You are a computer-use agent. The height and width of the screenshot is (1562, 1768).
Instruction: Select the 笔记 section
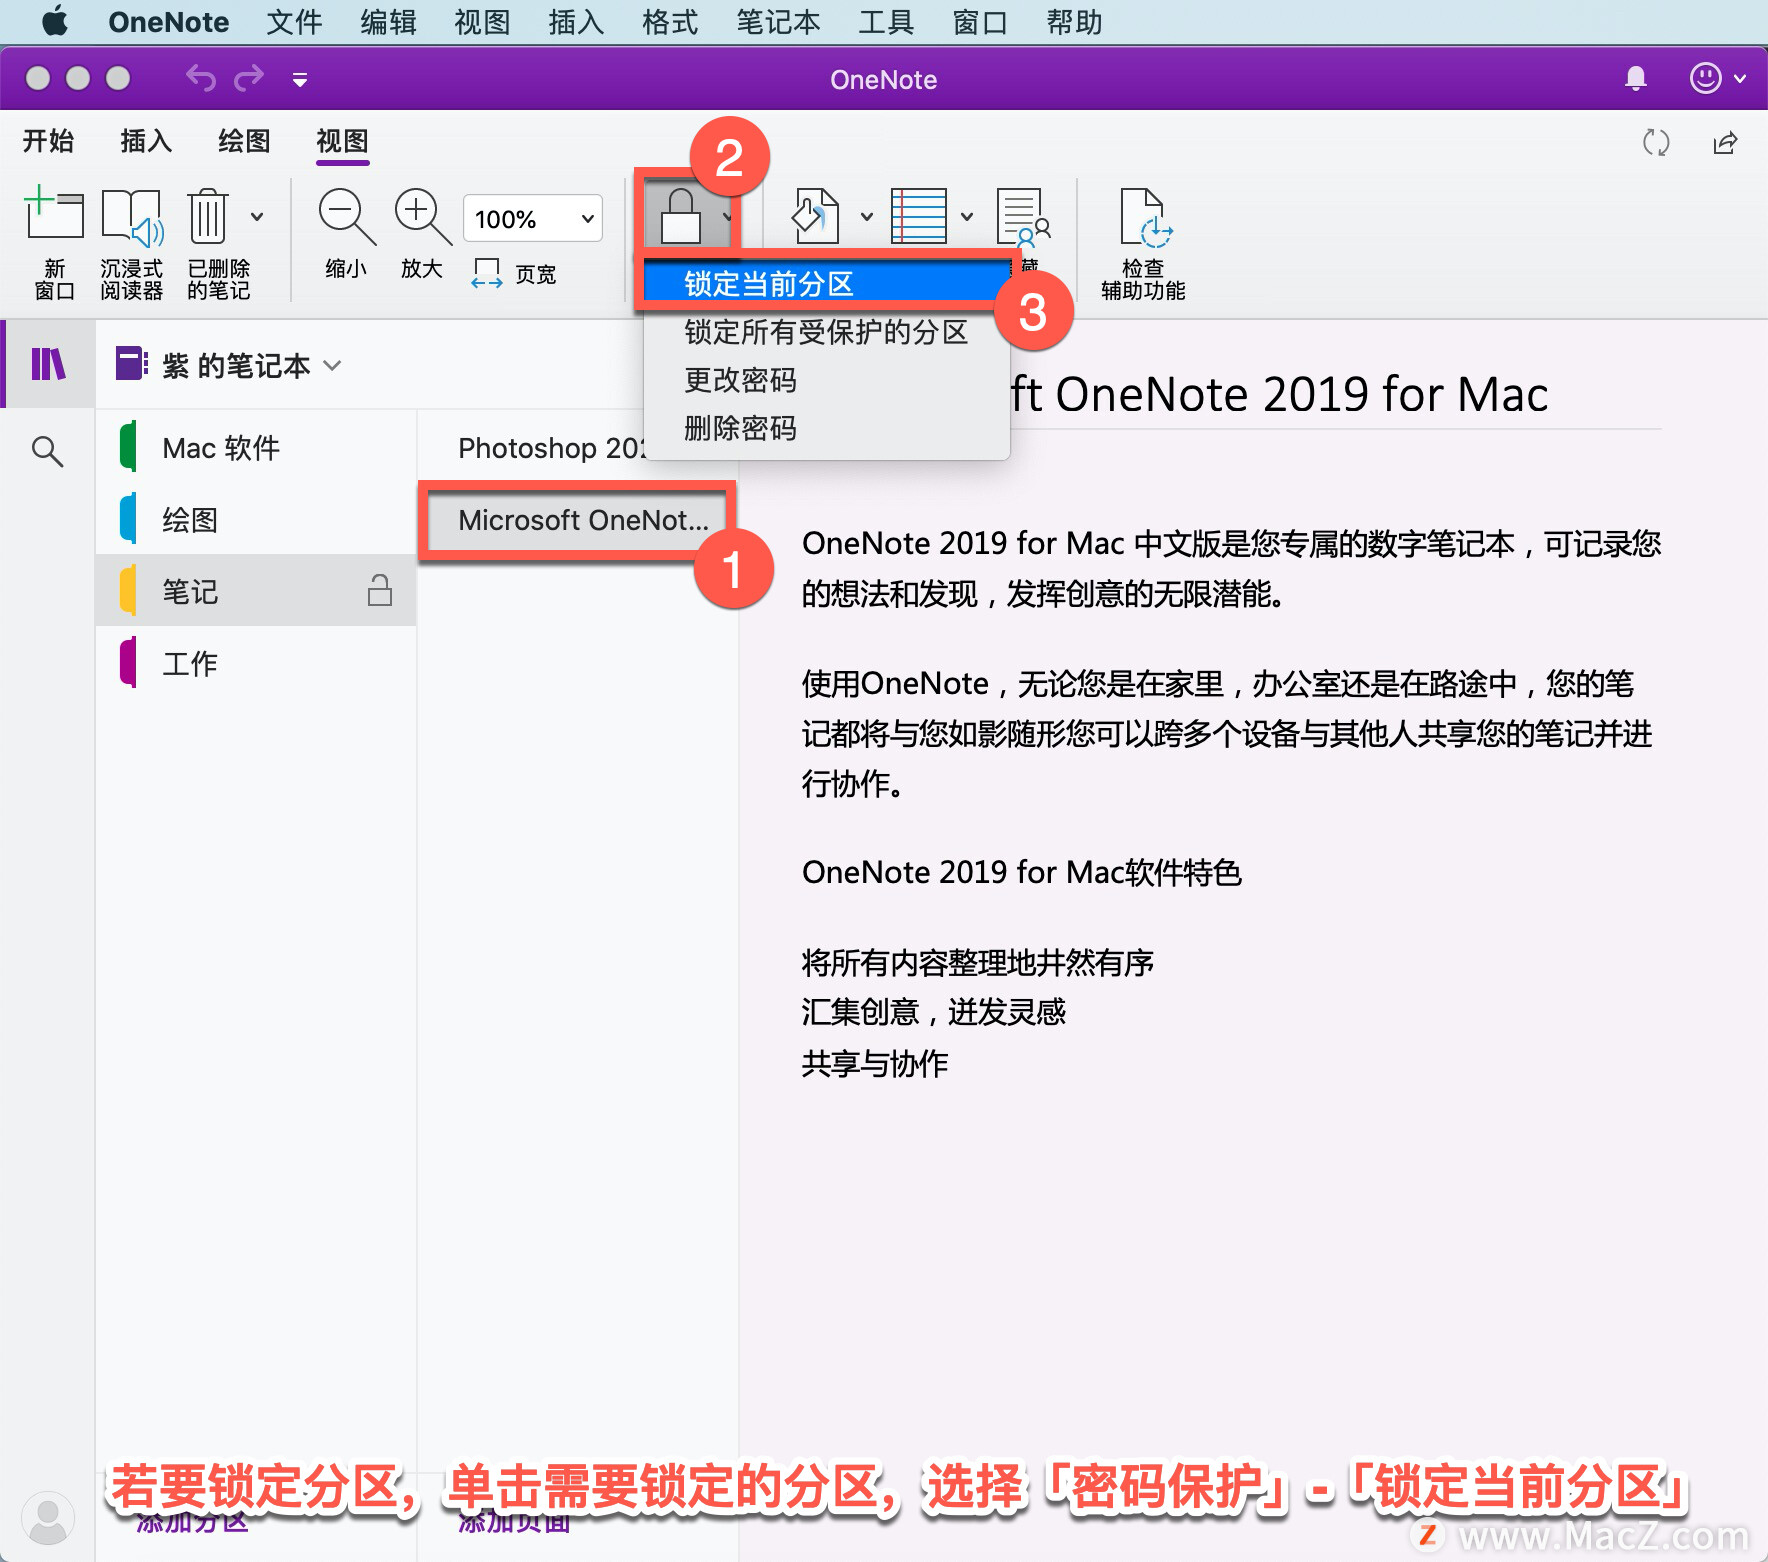point(256,591)
